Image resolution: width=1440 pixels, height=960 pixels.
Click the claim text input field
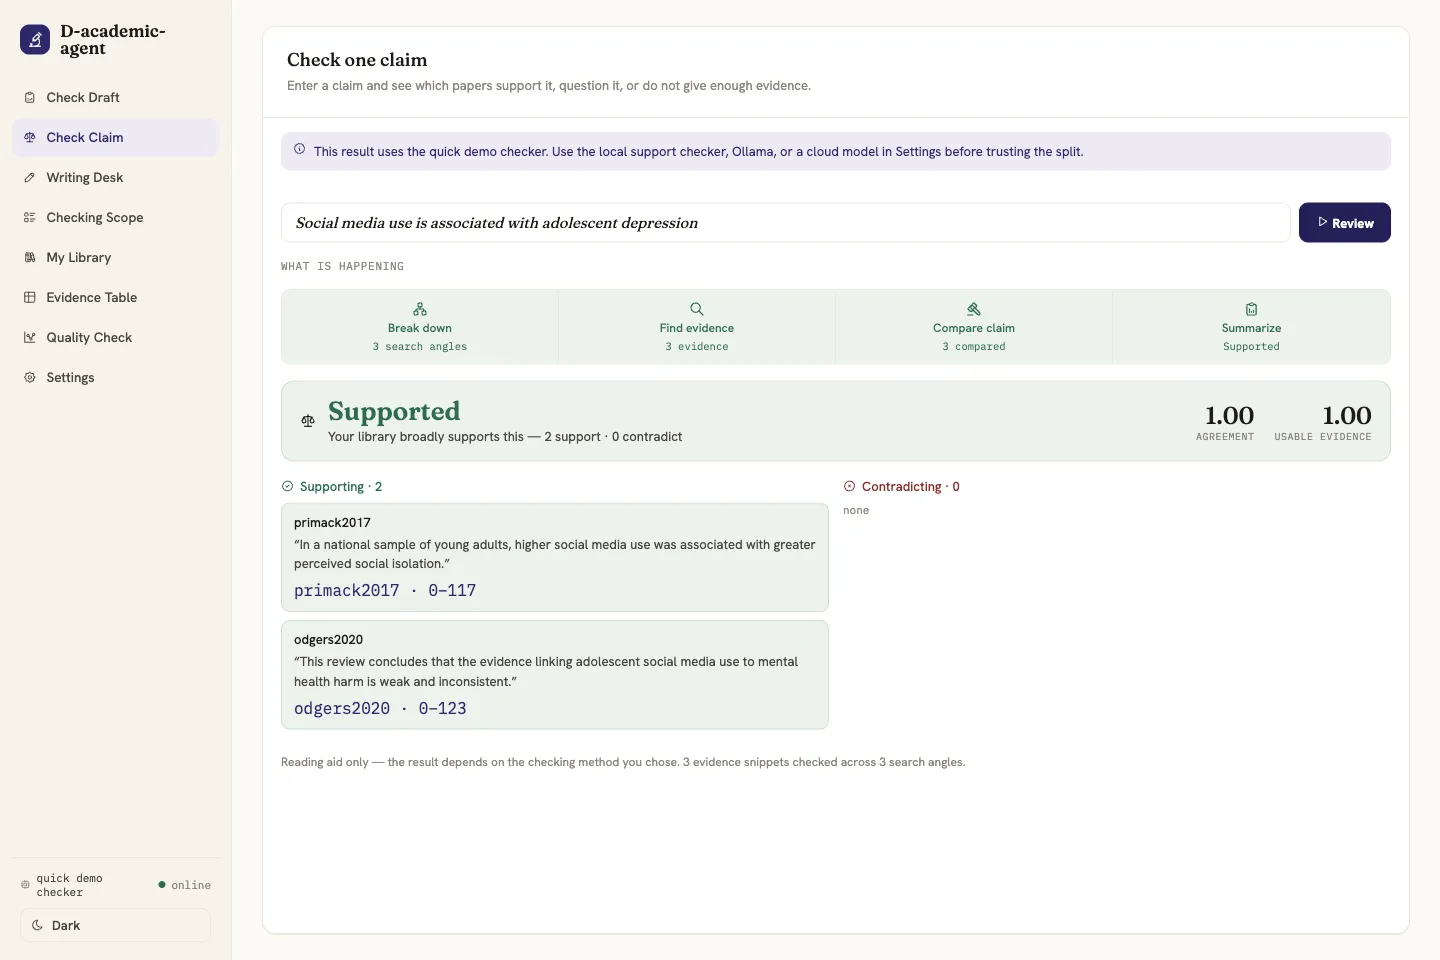pos(785,222)
